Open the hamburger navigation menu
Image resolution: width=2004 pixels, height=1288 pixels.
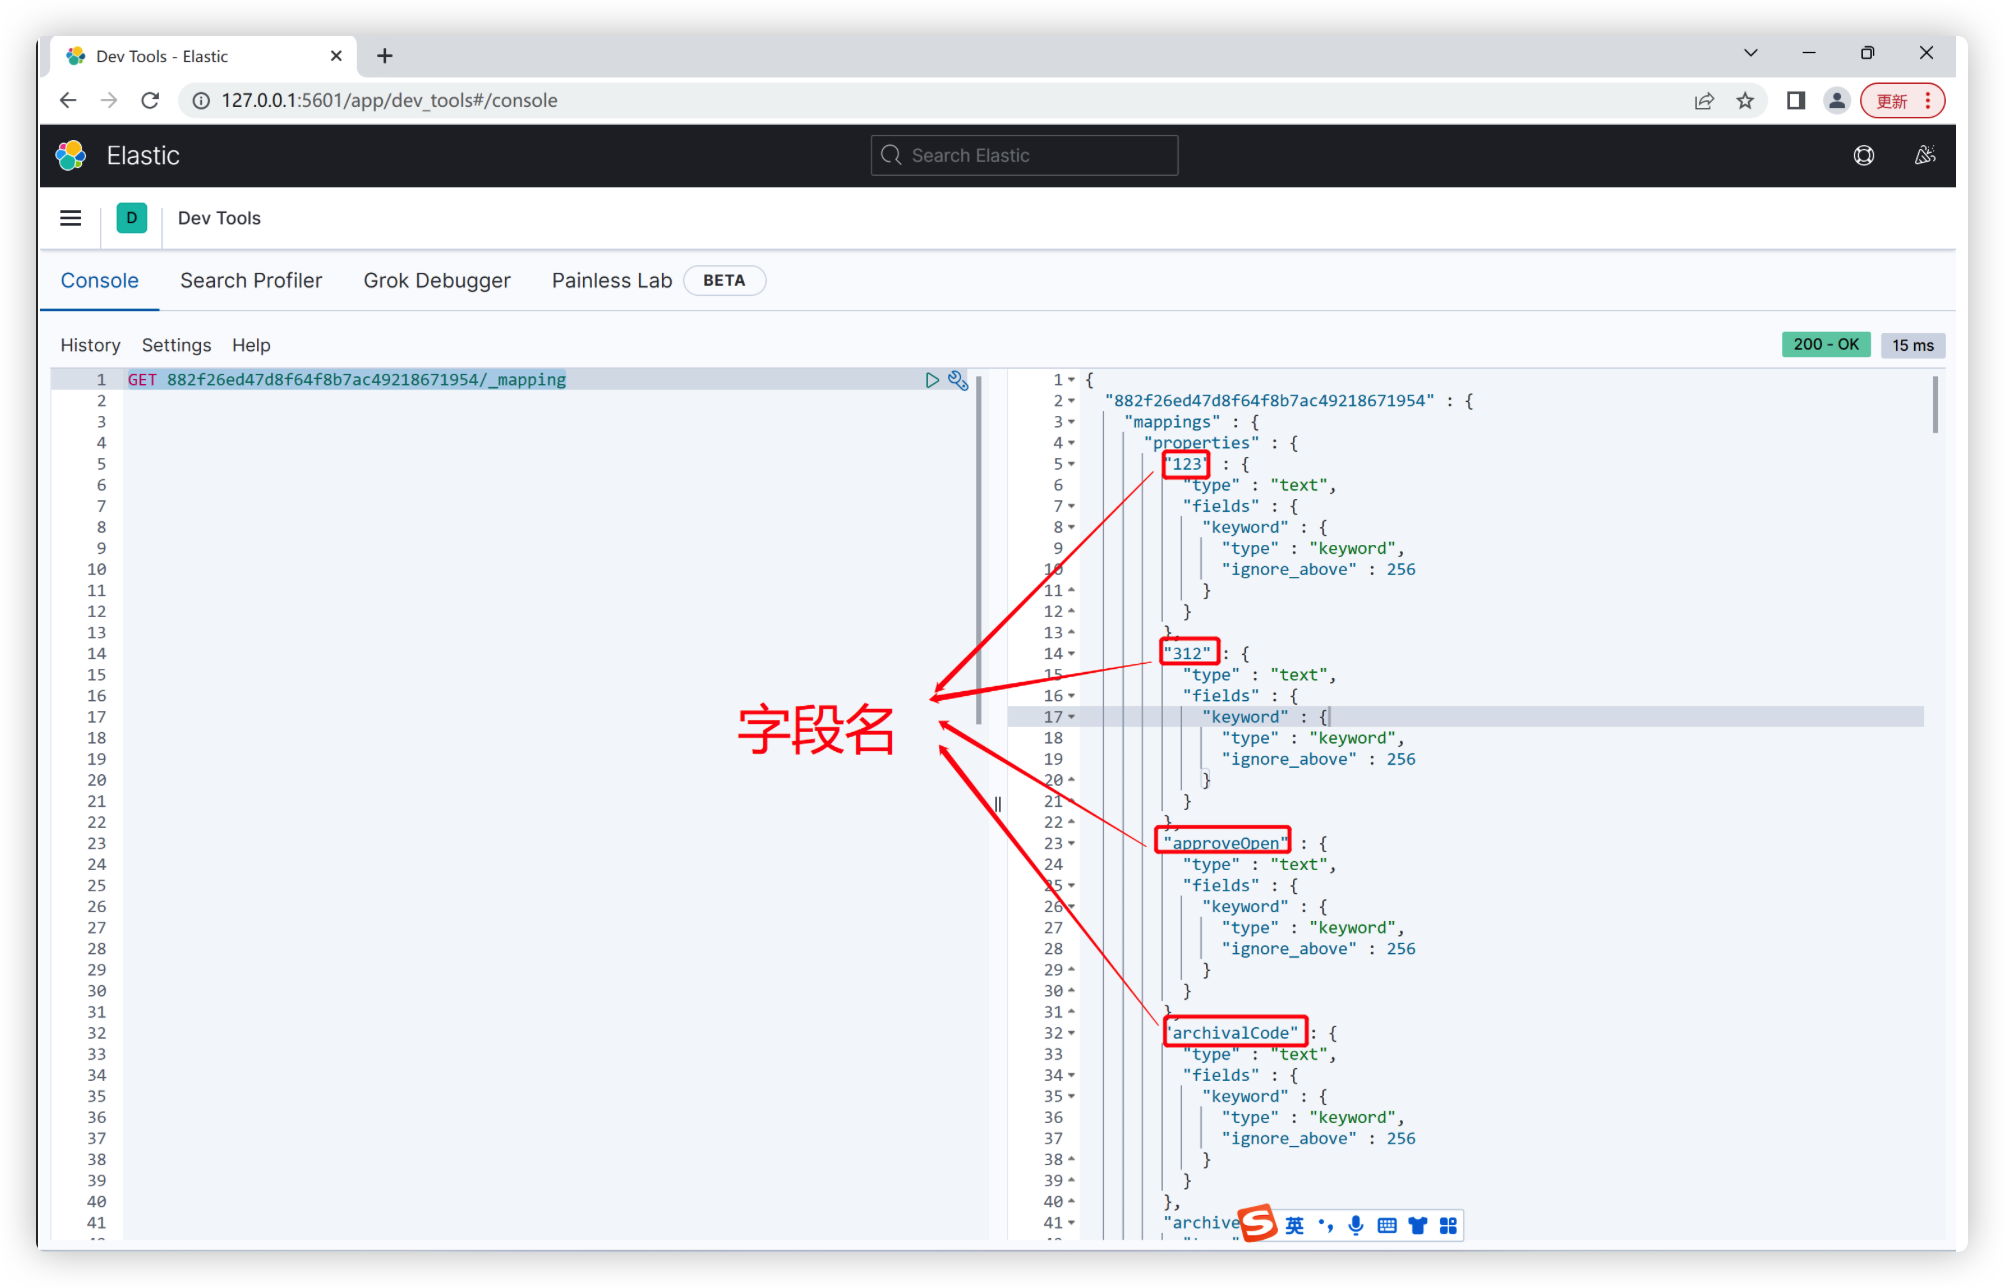(x=70, y=218)
